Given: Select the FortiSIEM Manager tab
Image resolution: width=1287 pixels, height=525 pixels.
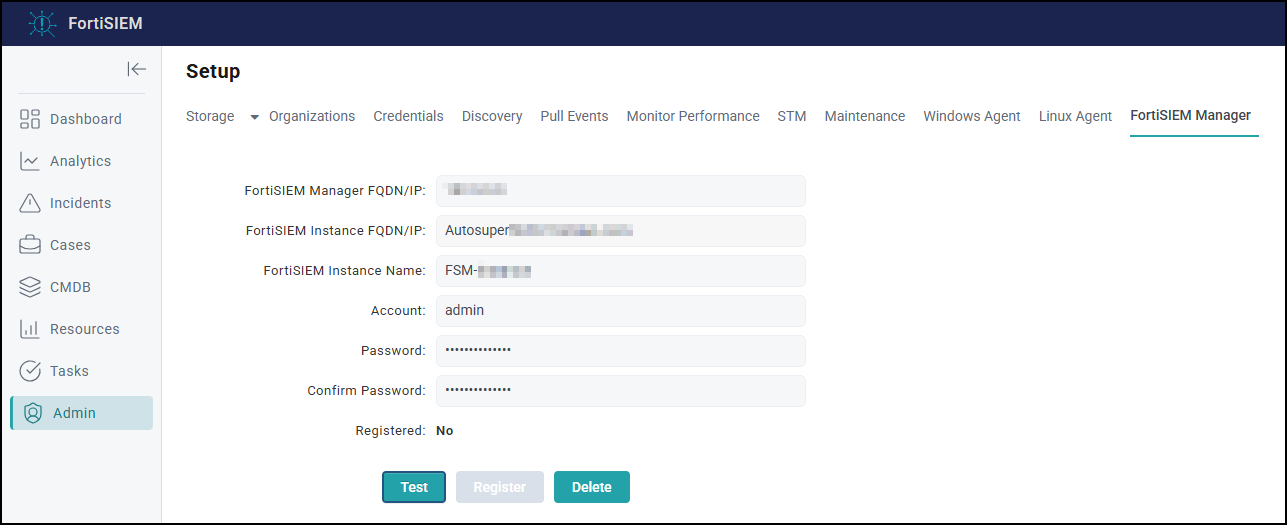Looking at the screenshot, I should pos(1190,115).
